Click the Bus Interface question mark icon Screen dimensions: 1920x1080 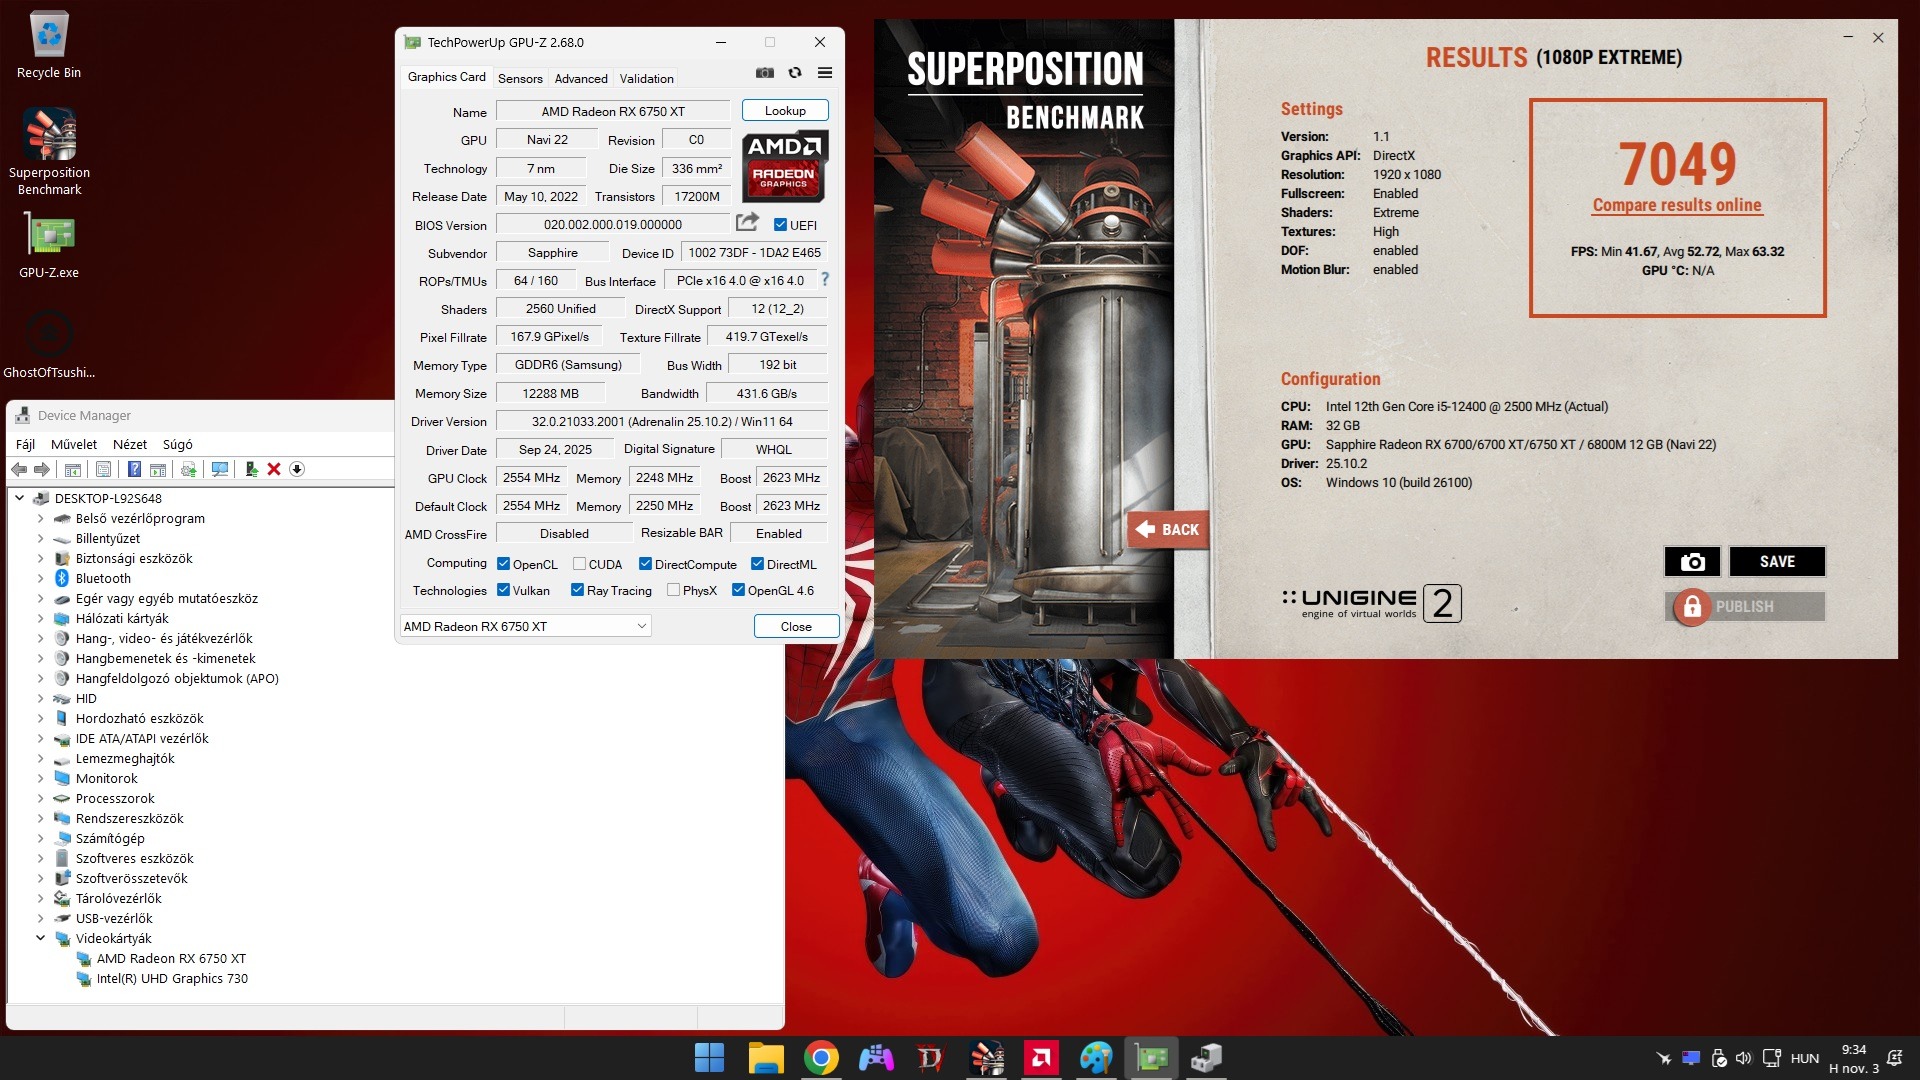825,280
